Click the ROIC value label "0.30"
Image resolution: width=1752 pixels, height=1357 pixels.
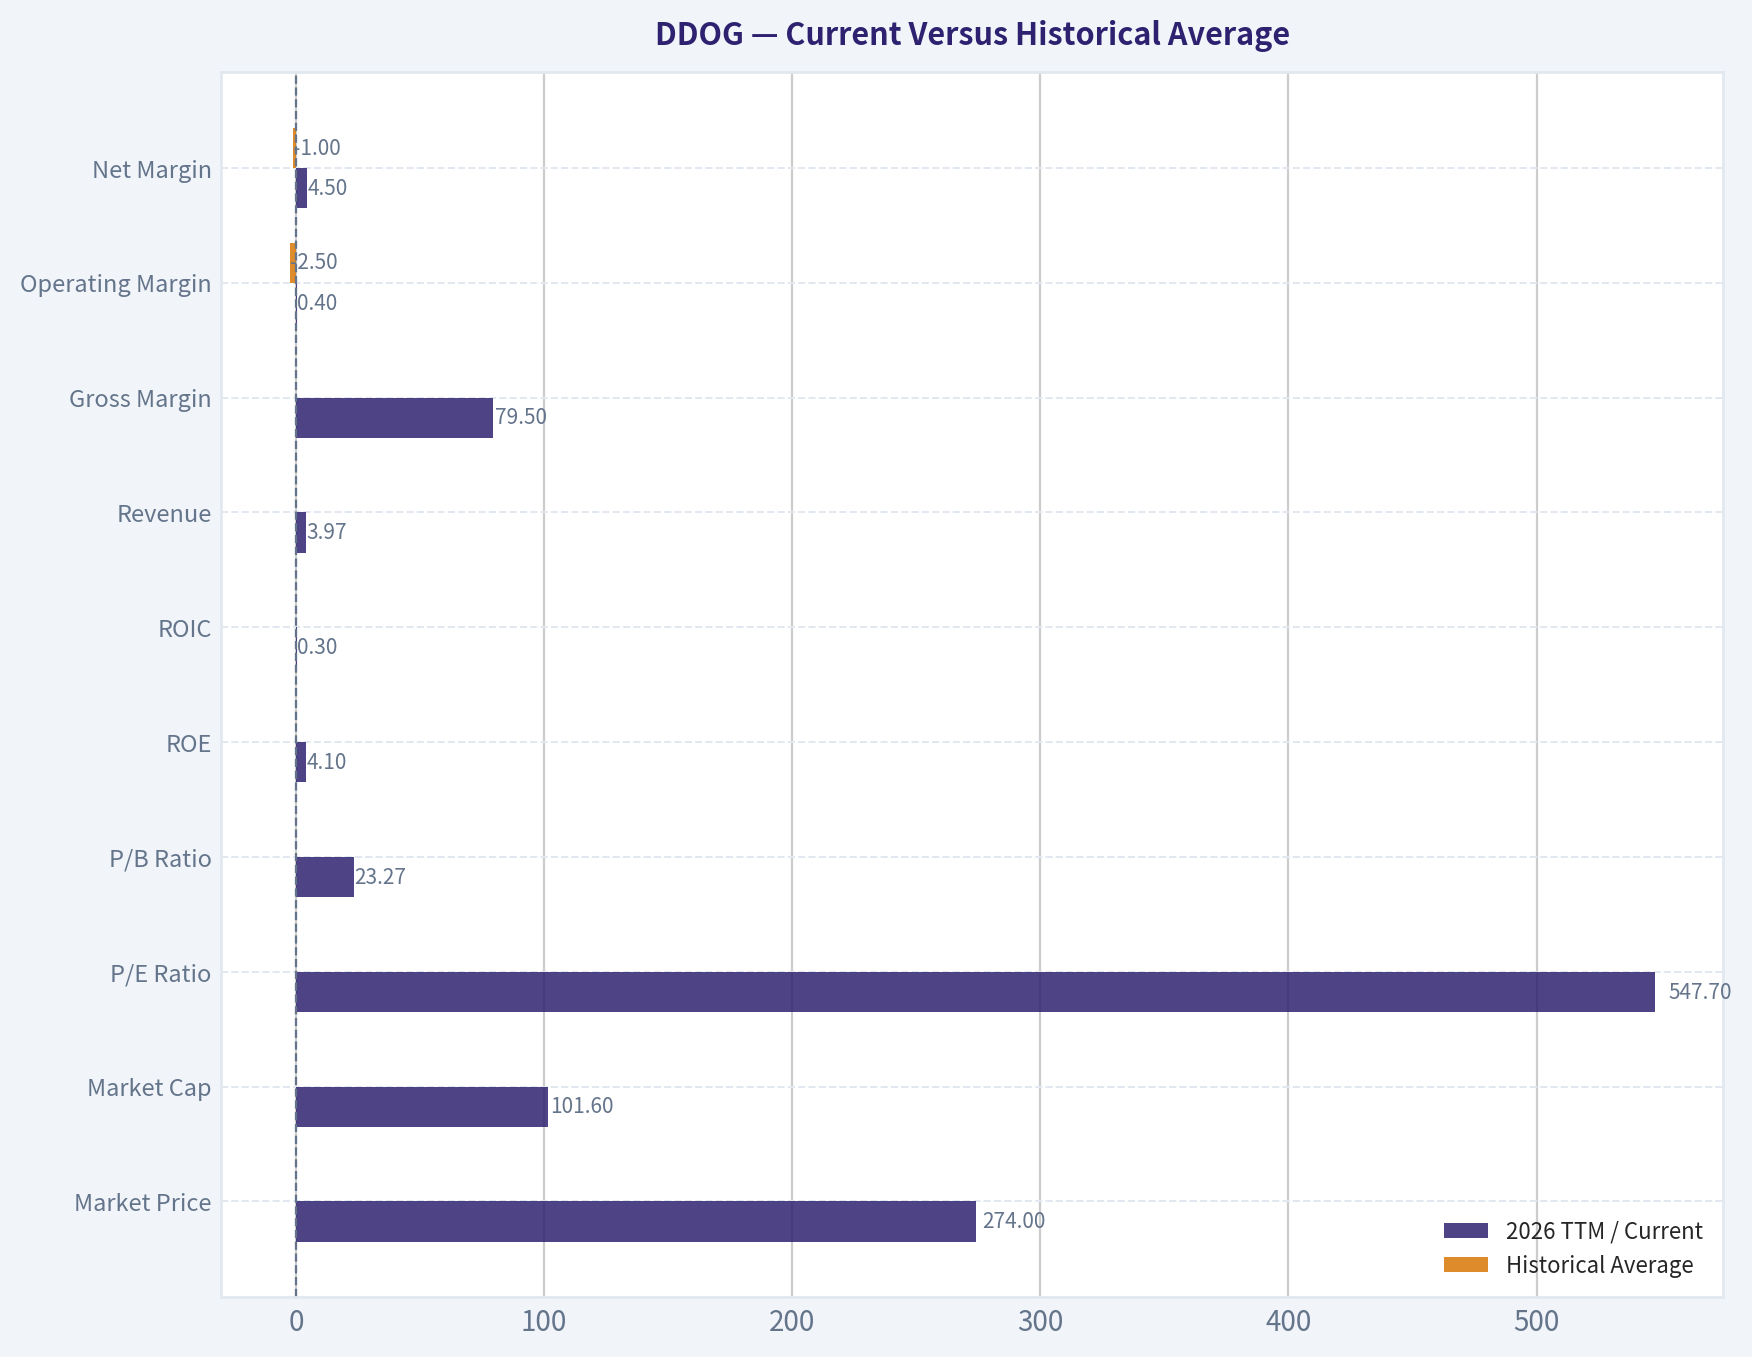pos(317,647)
